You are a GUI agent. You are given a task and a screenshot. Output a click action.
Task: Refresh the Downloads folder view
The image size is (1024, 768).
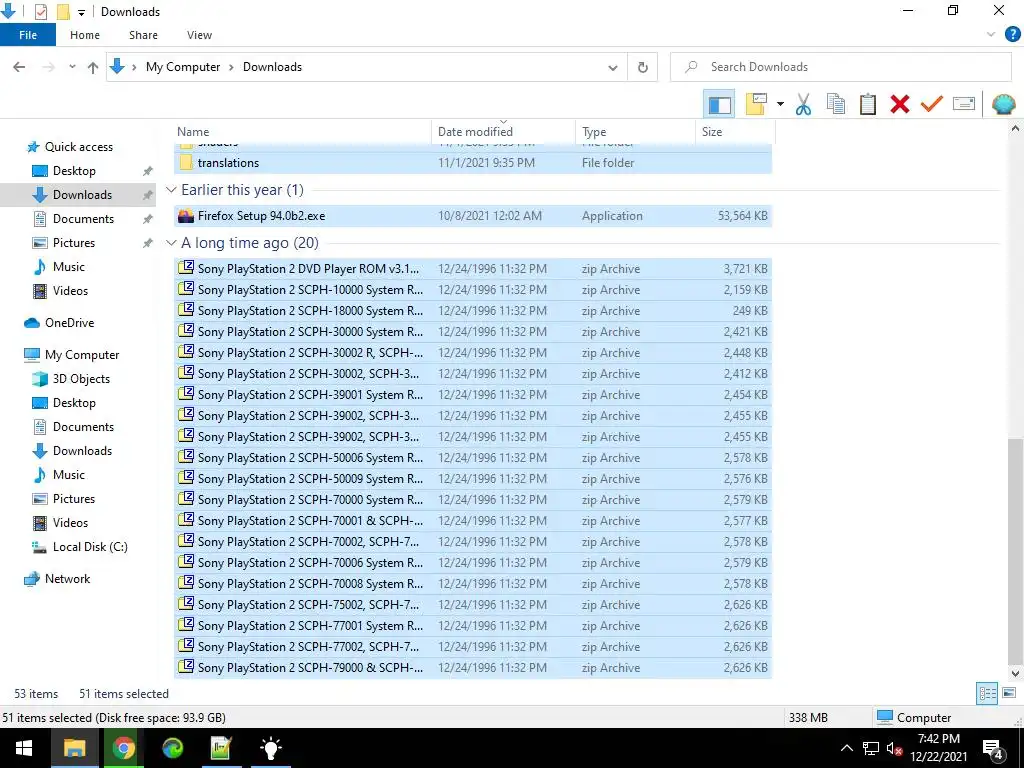pos(643,67)
